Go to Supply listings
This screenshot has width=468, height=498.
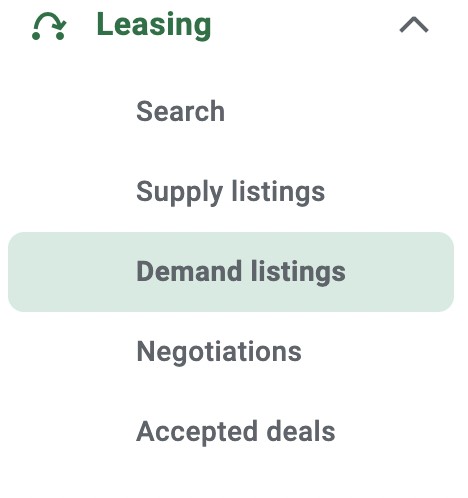pyautogui.click(x=230, y=192)
